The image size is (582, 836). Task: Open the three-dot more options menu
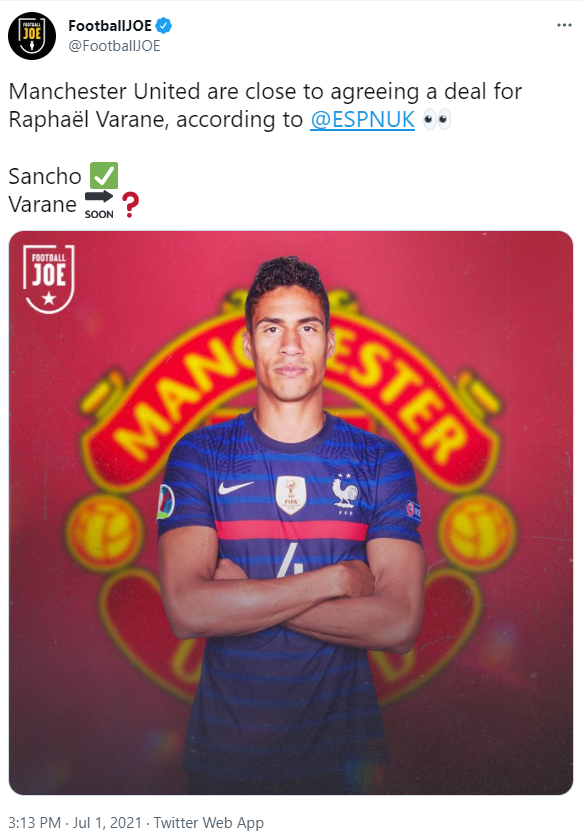564,25
